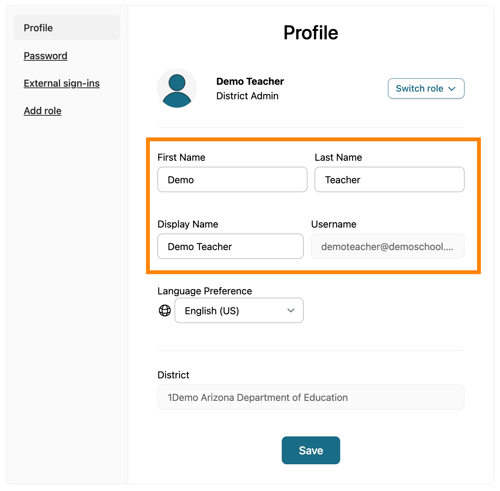Focus the Last Name input field
The width and height of the screenshot is (500, 491).
click(x=389, y=180)
